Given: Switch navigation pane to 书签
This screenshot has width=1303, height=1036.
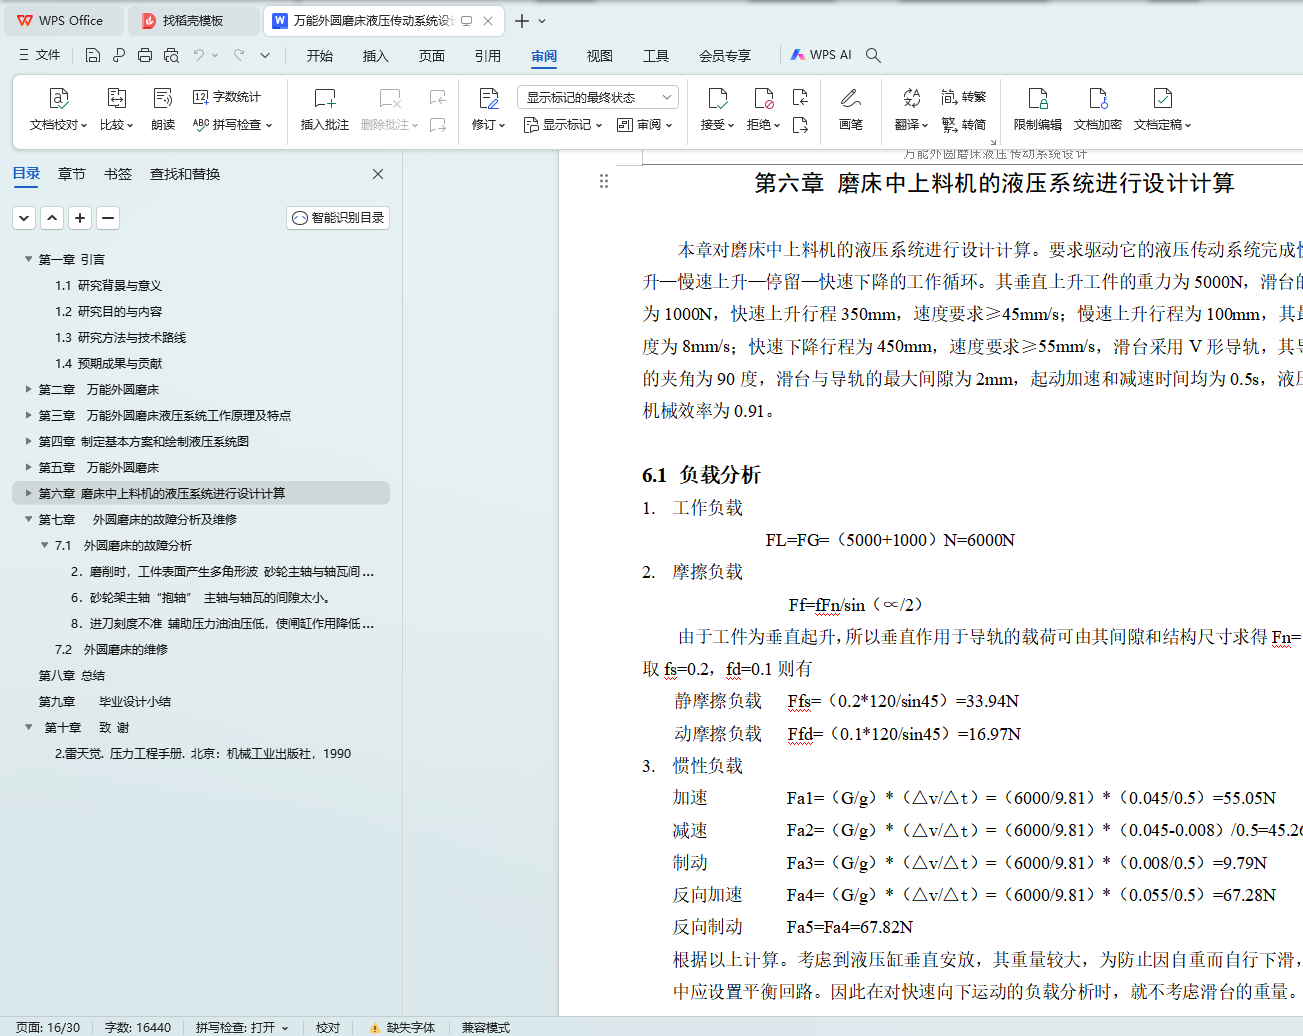Looking at the screenshot, I should click(118, 174).
